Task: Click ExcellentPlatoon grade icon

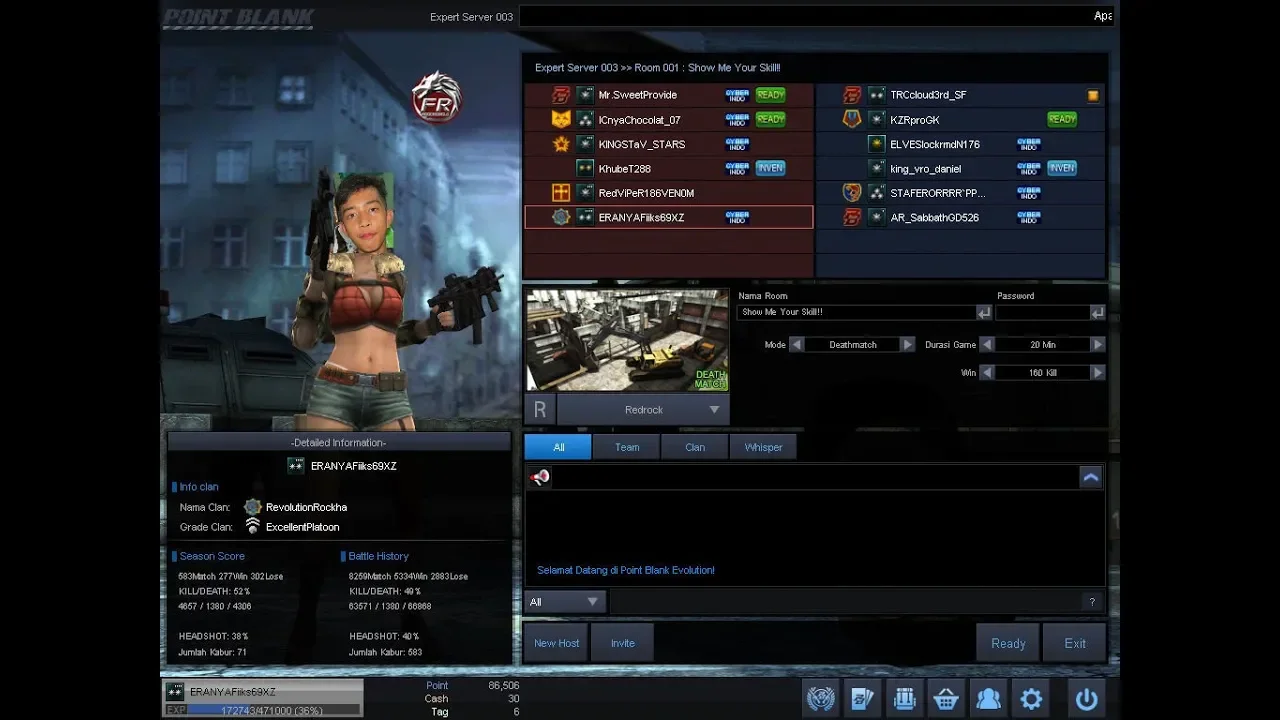Action: [x=253, y=527]
